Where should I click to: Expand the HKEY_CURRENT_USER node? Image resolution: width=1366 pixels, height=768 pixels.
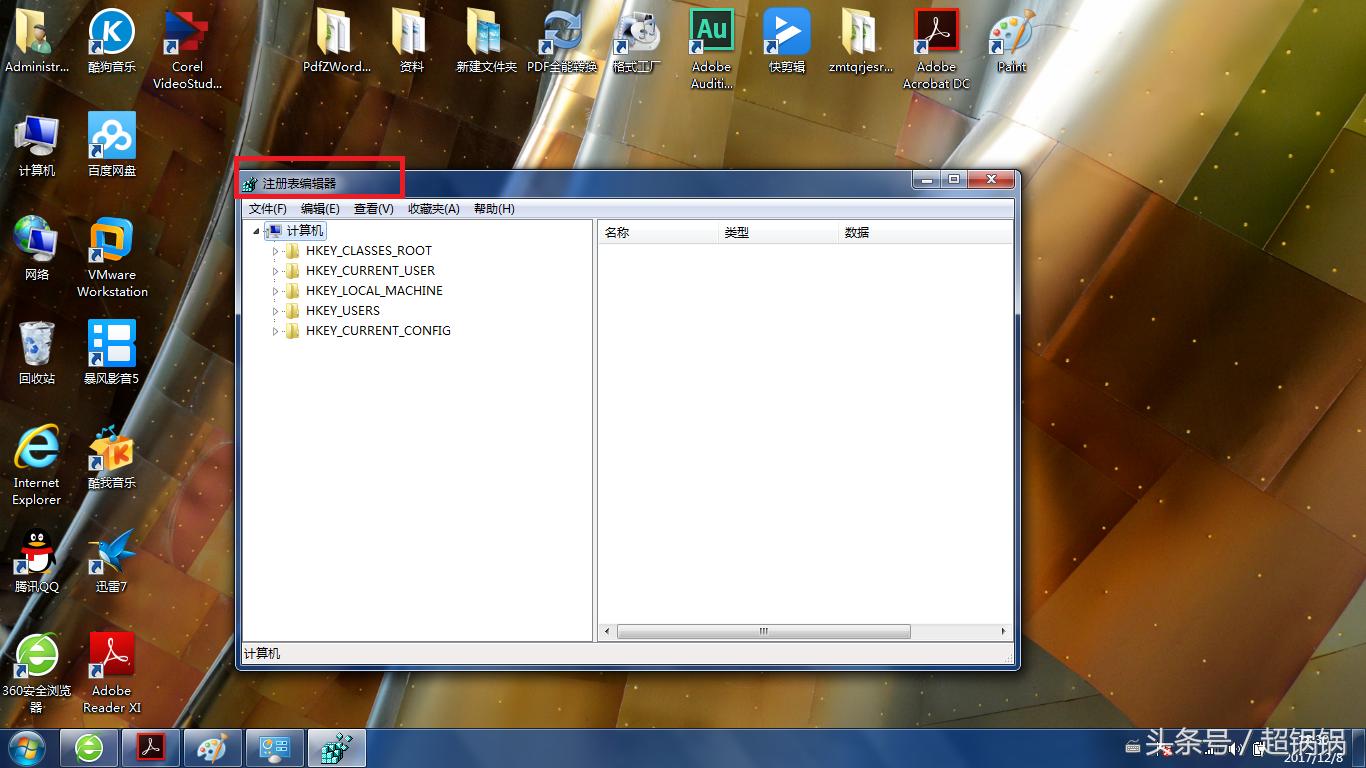(277, 270)
